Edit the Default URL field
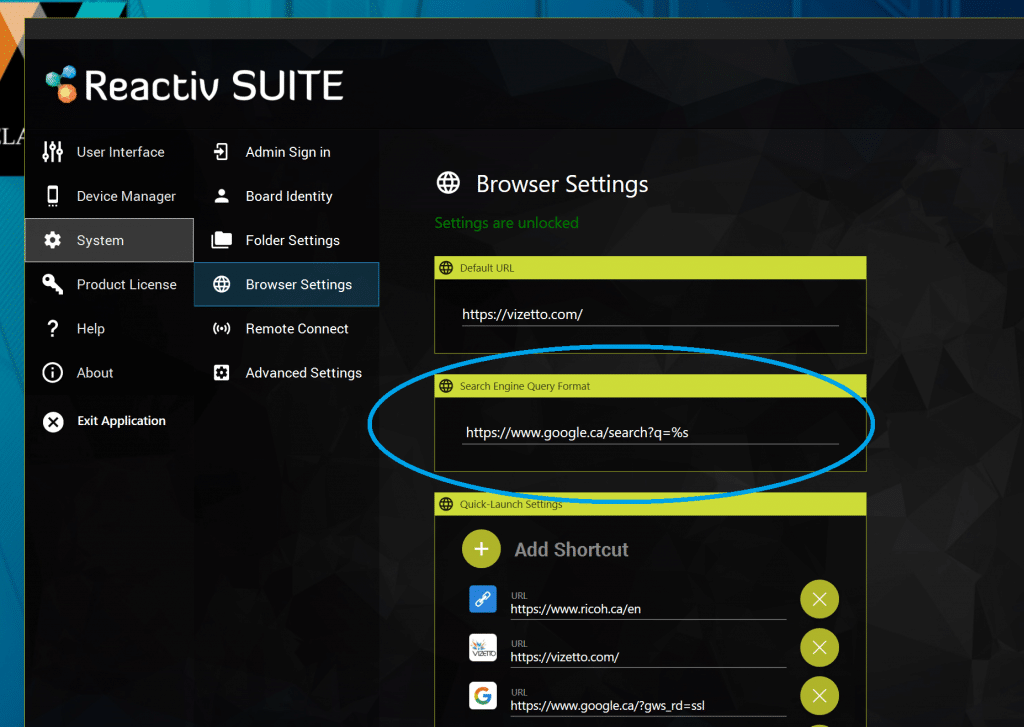This screenshot has height=727, width=1024. click(650, 315)
